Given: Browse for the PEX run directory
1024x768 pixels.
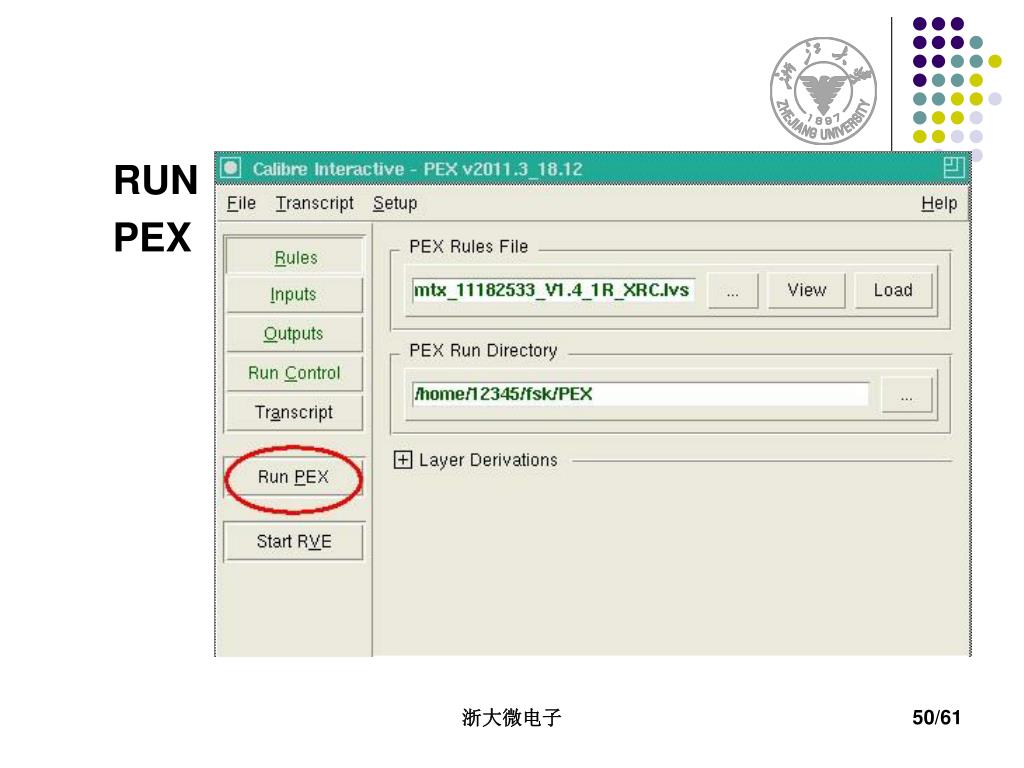Looking at the screenshot, I should click(x=906, y=395).
